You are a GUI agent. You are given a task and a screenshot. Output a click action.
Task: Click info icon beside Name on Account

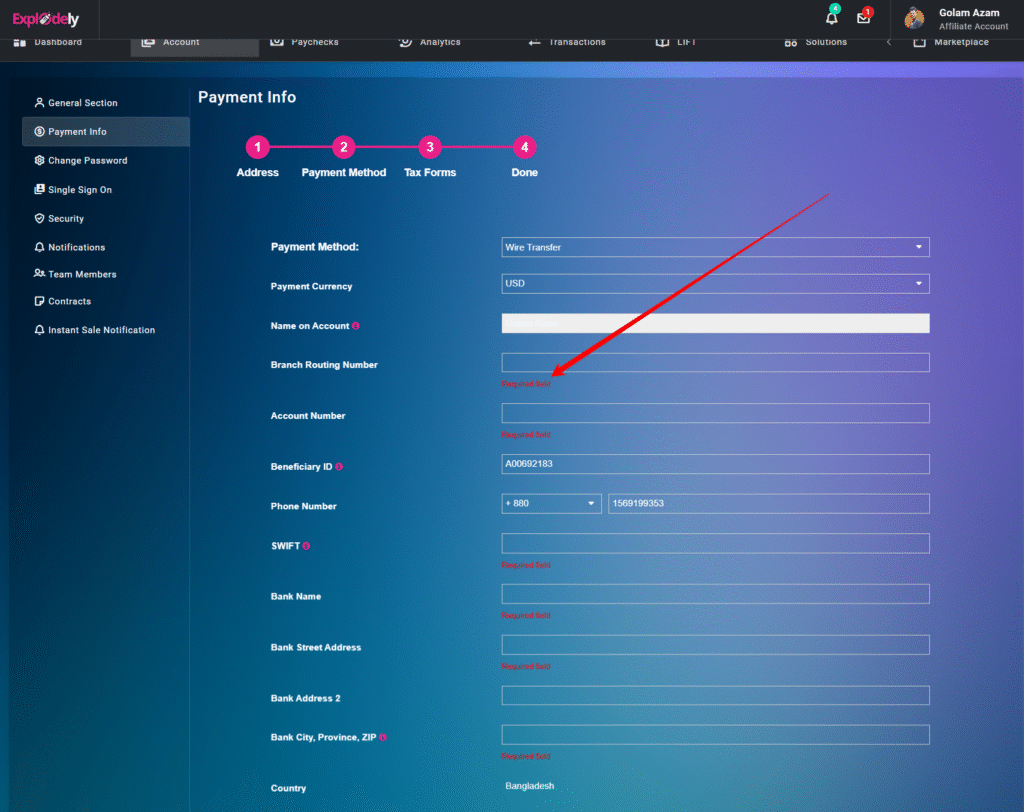pos(356,326)
